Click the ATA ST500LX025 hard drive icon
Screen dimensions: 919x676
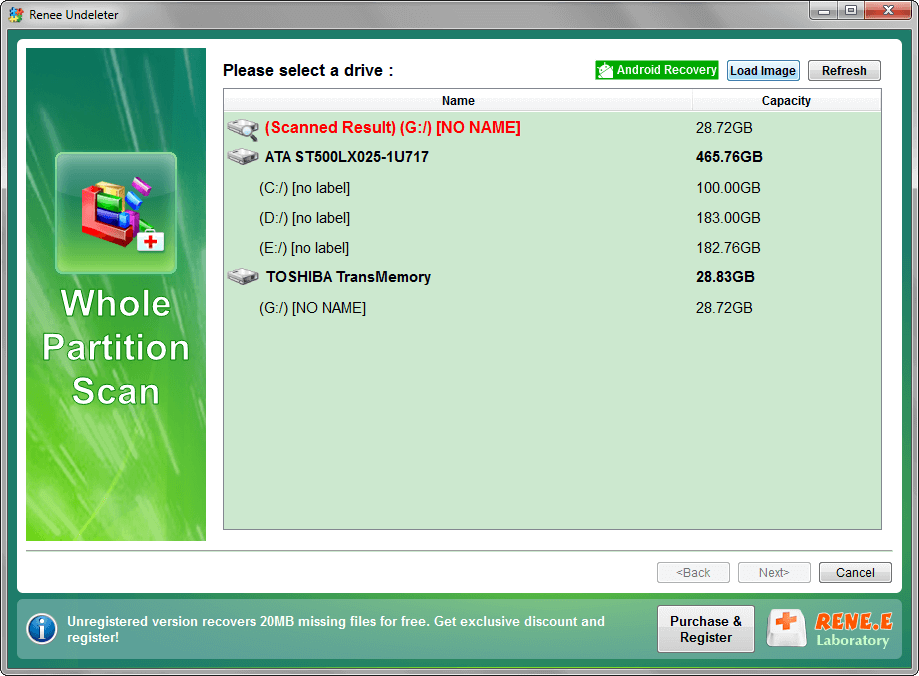(243, 157)
